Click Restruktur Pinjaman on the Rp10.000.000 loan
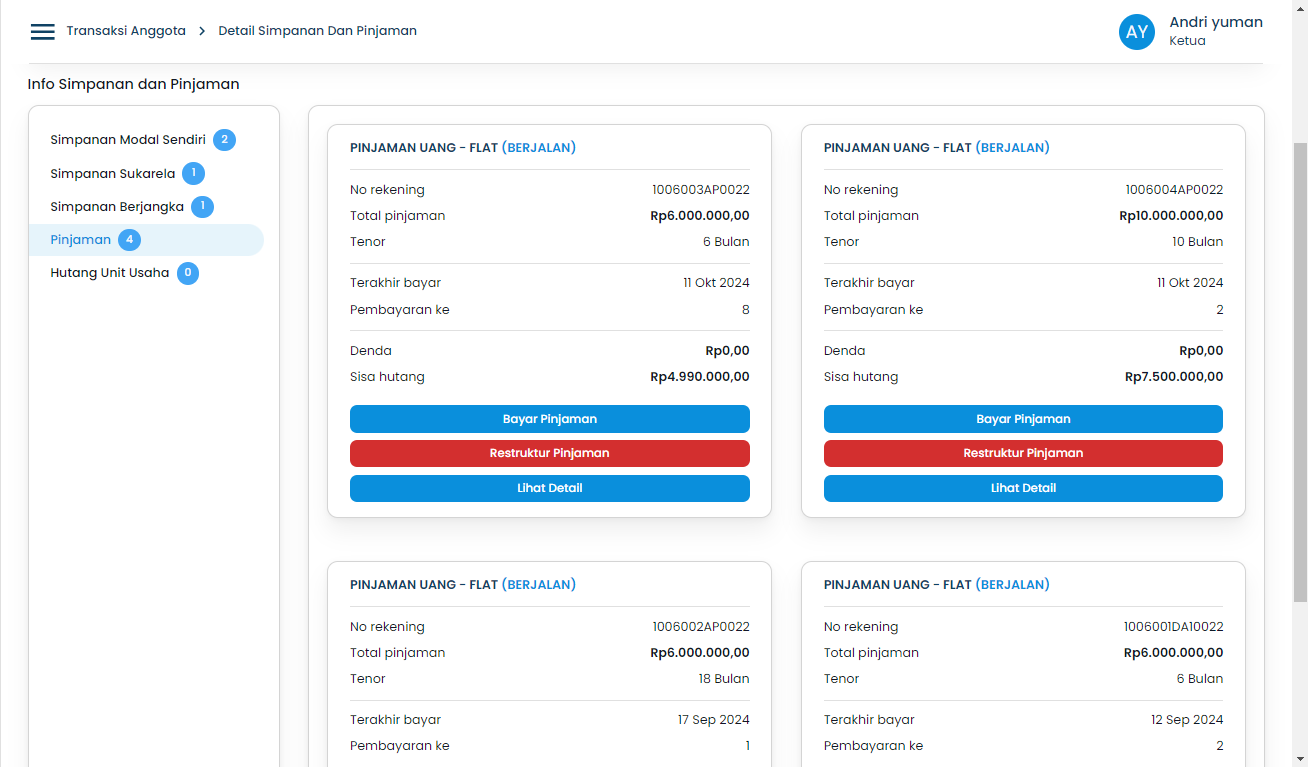This screenshot has height=767, width=1308. [x=1022, y=454]
